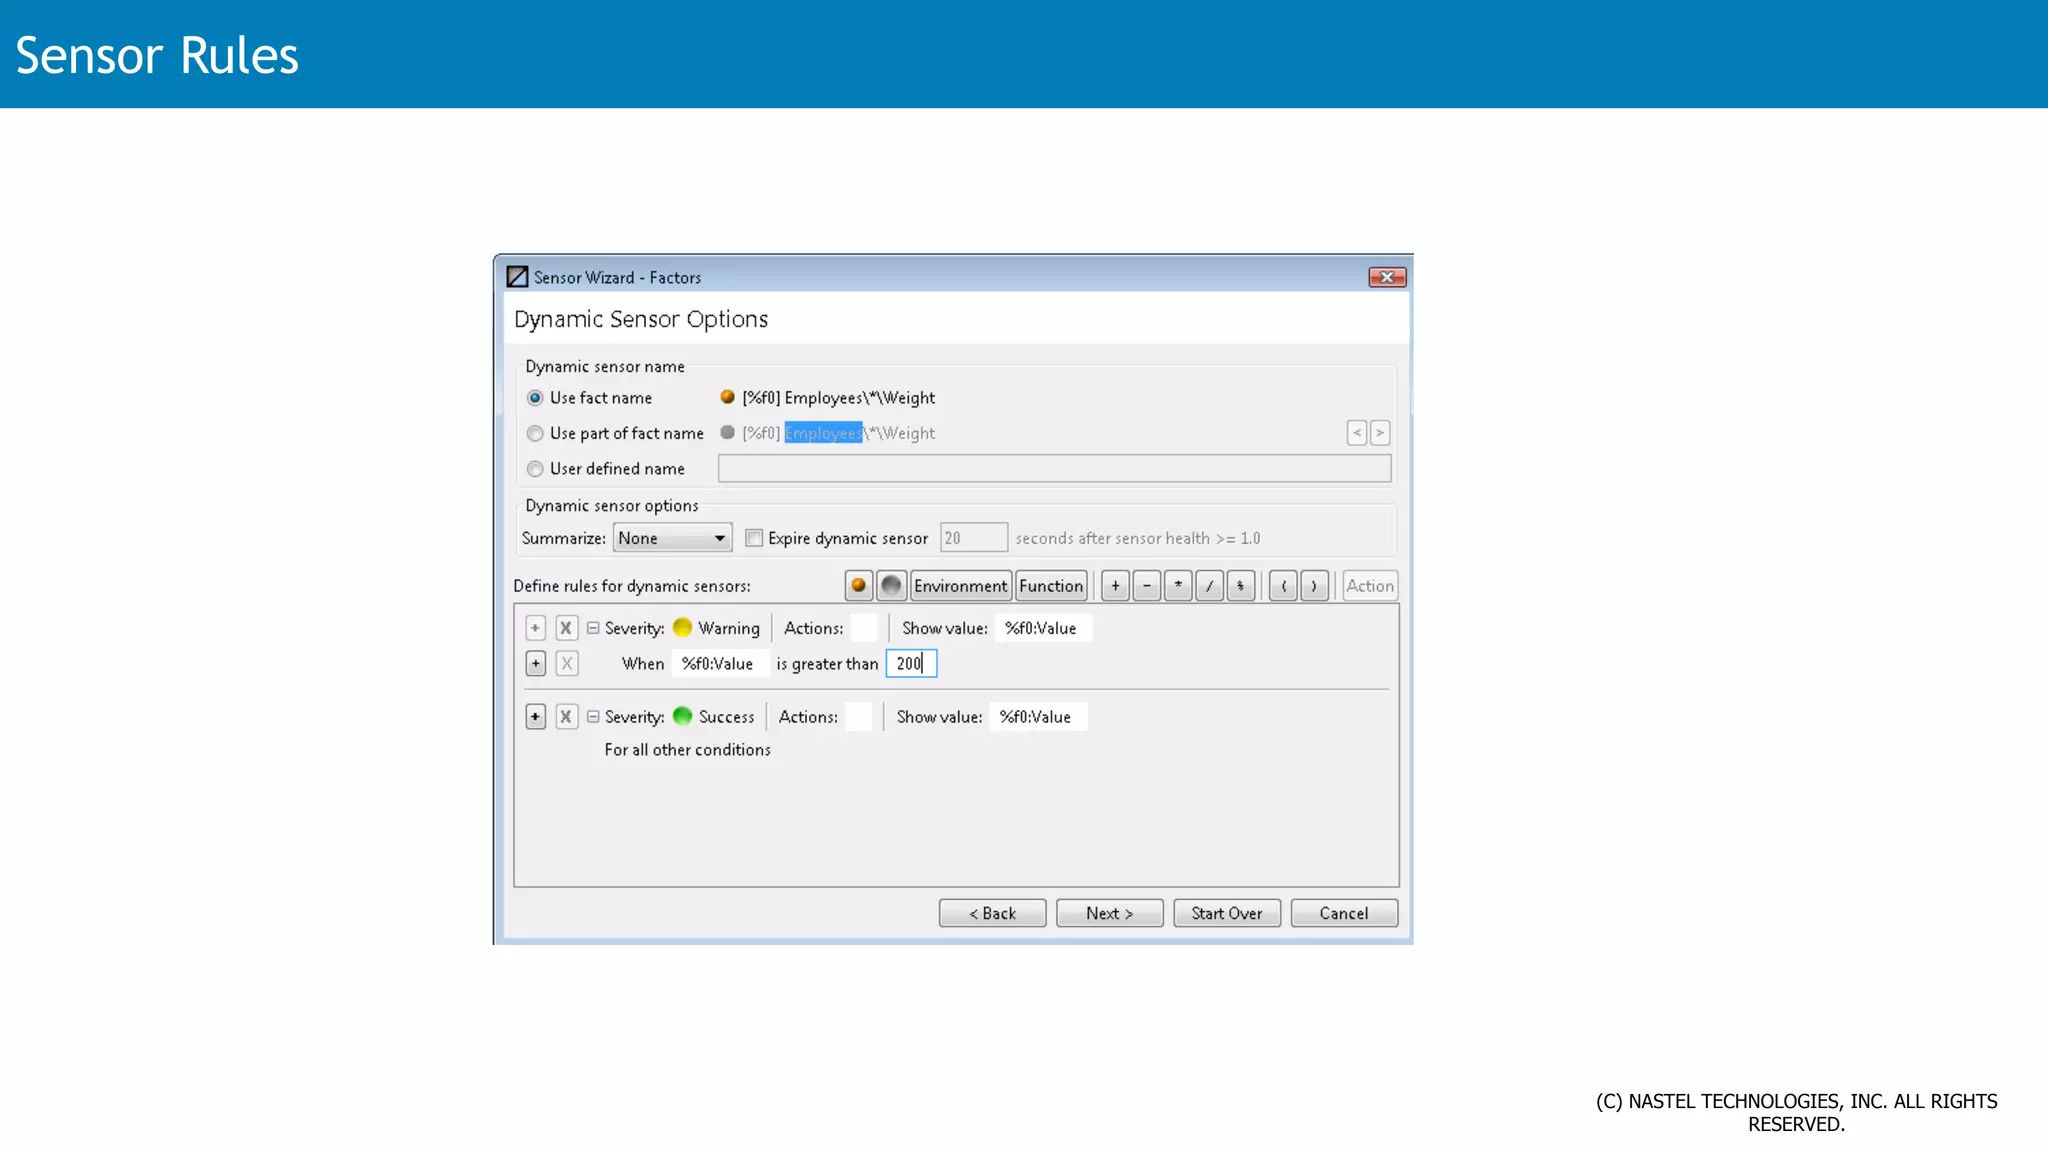The width and height of the screenshot is (2048, 1152).
Task: Select User defined name radio button
Action: (536, 469)
